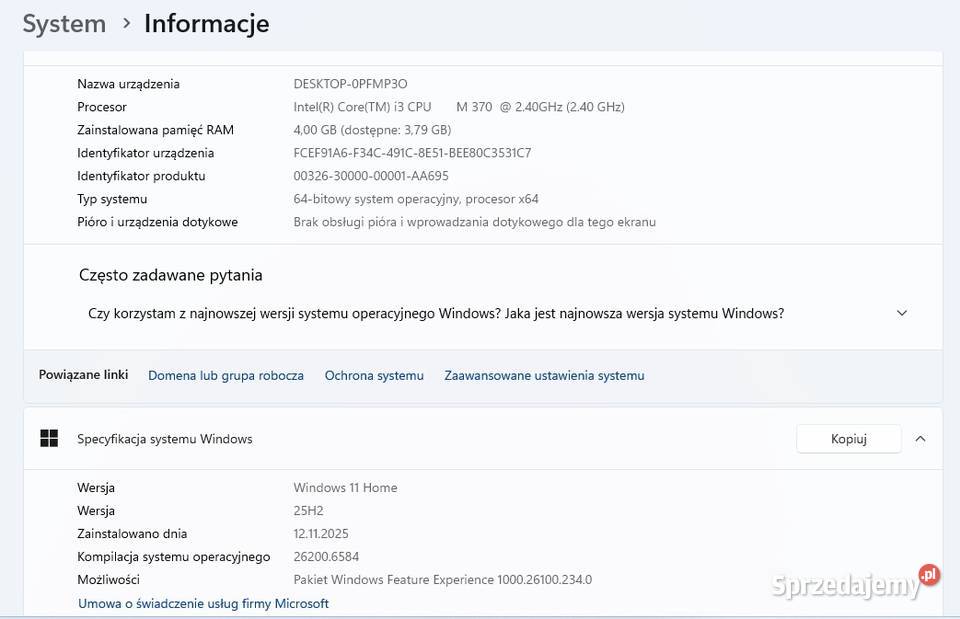Select product ID 00326-30000-00001-AA695

(371, 176)
